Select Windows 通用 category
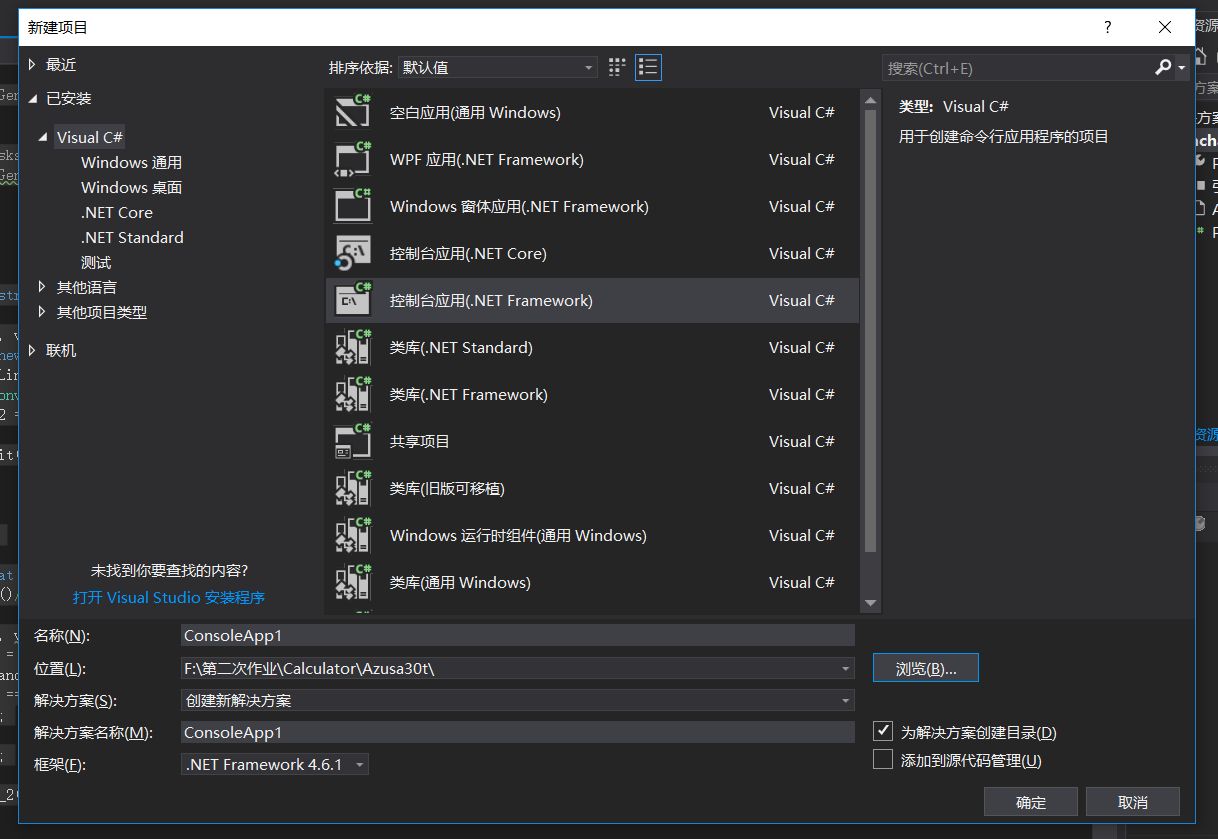This screenshot has height=839, width=1218. [x=131, y=162]
